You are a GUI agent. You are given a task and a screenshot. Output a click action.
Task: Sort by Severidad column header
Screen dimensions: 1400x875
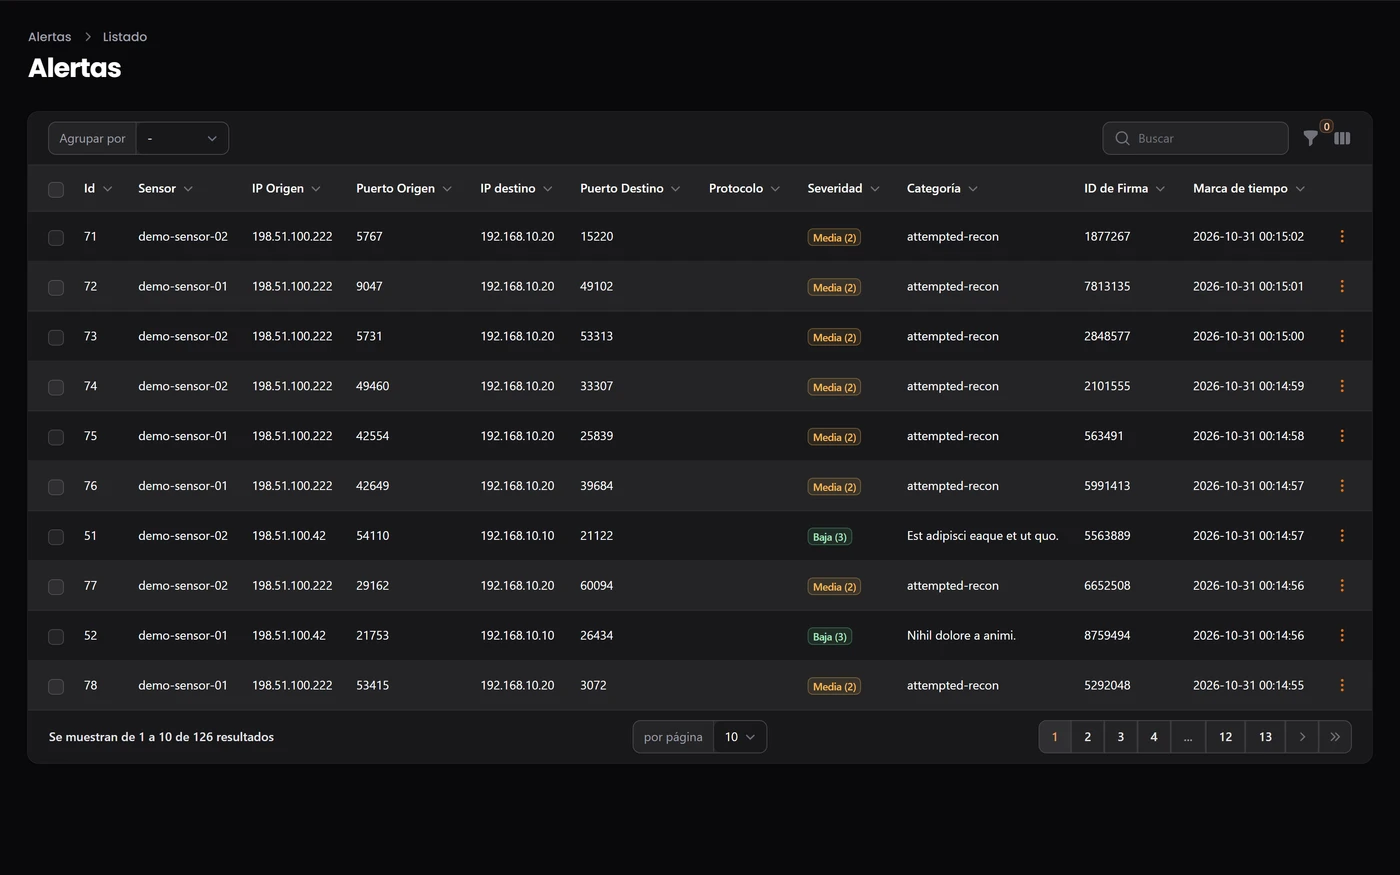(843, 189)
